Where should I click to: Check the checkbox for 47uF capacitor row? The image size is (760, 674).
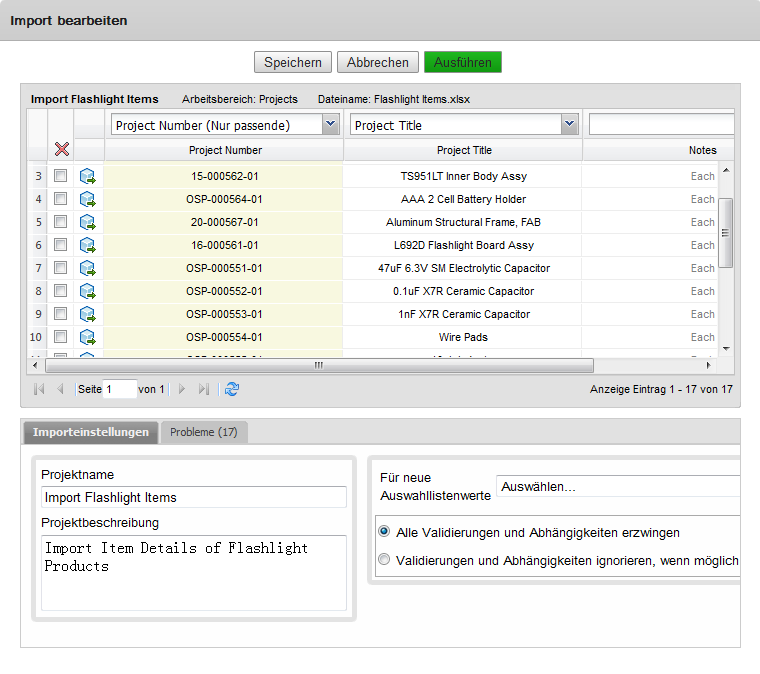pos(61,267)
